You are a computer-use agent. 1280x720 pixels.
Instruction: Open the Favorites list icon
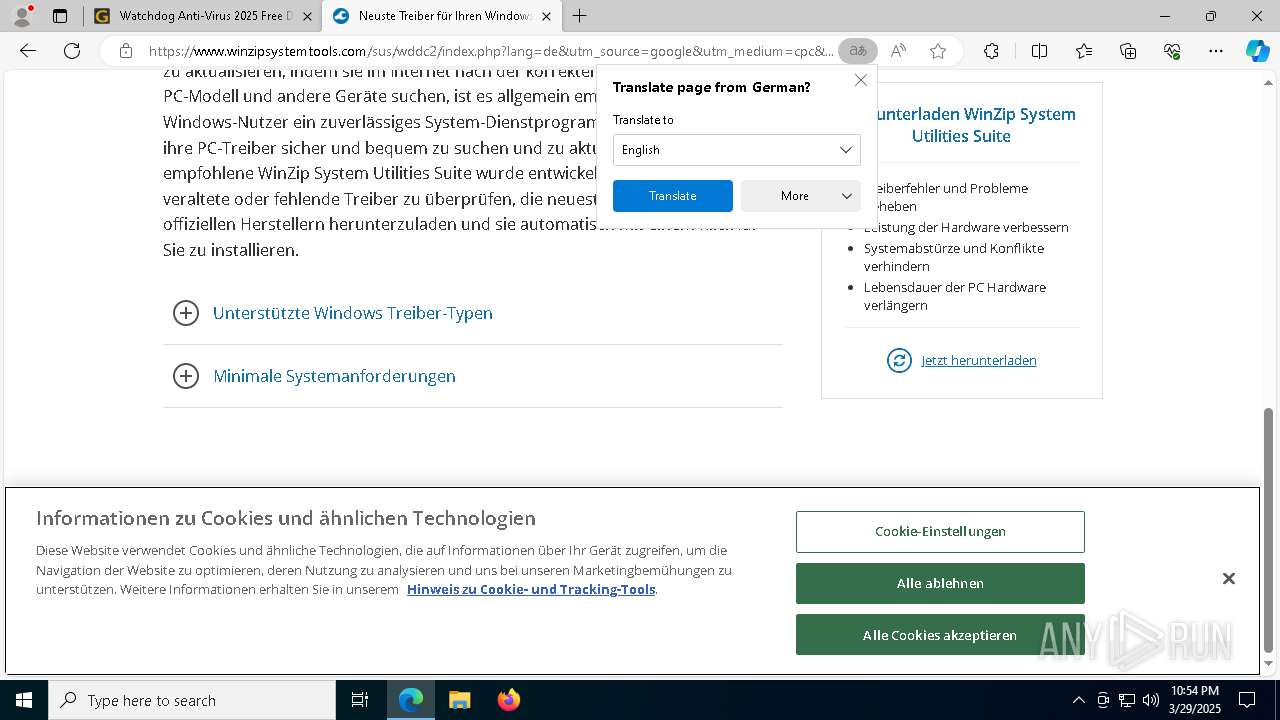(1084, 51)
